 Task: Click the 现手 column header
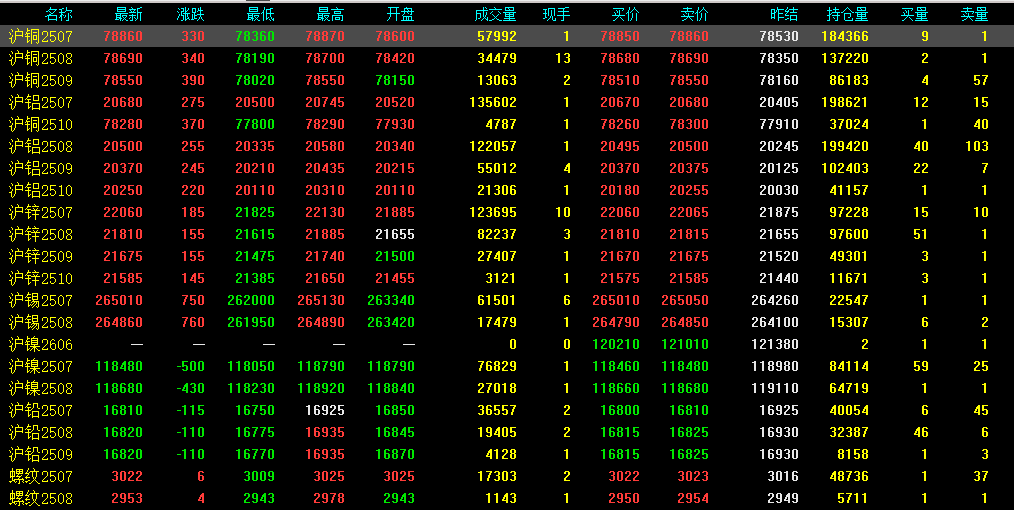click(556, 15)
